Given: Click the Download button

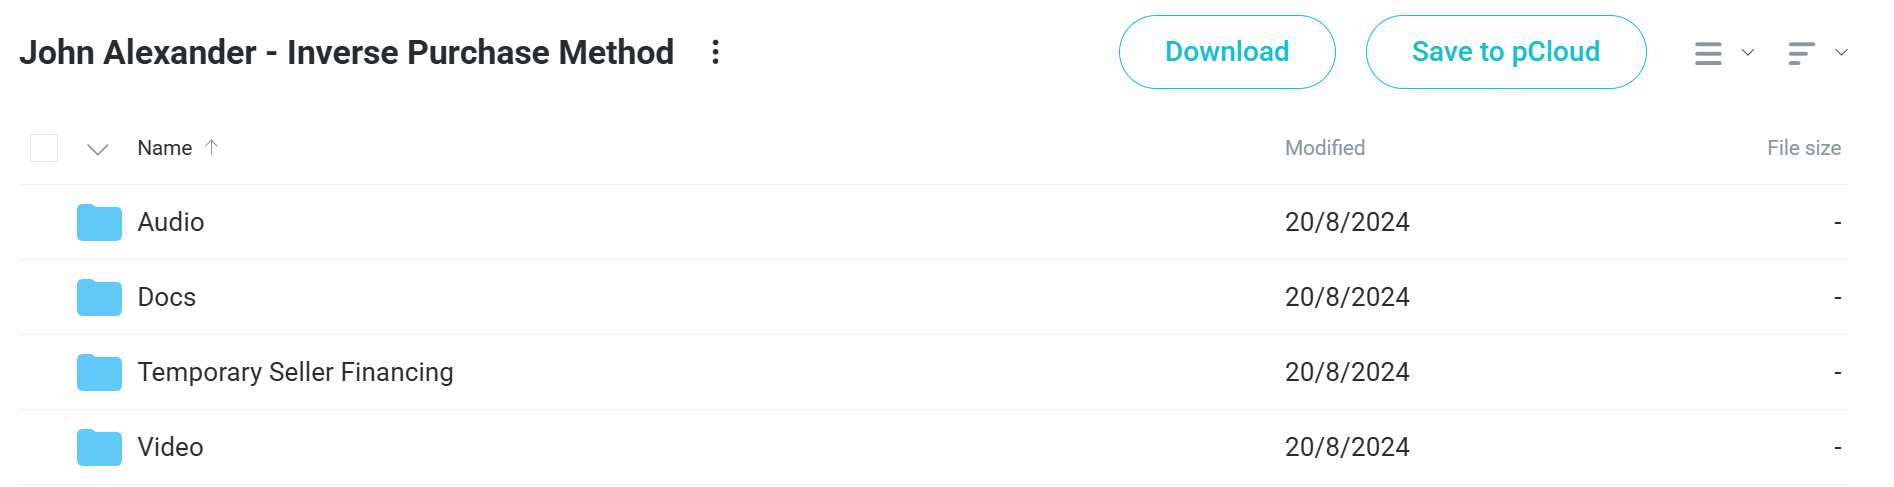Looking at the screenshot, I should [1227, 52].
